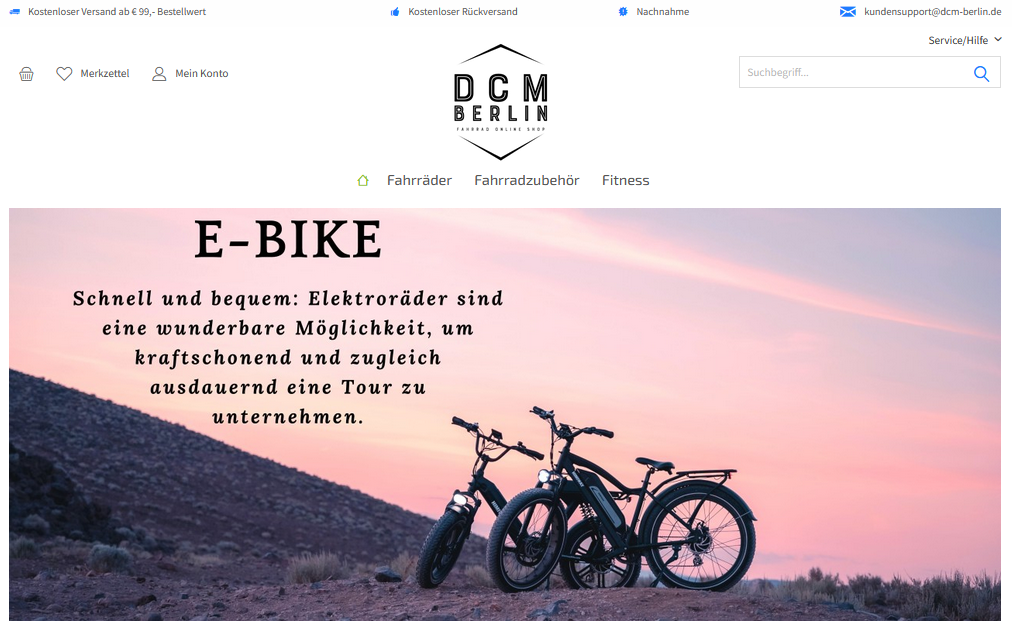Click the Merkzettel link
The width and height of the screenshot is (1012, 627).
click(x=105, y=74)
